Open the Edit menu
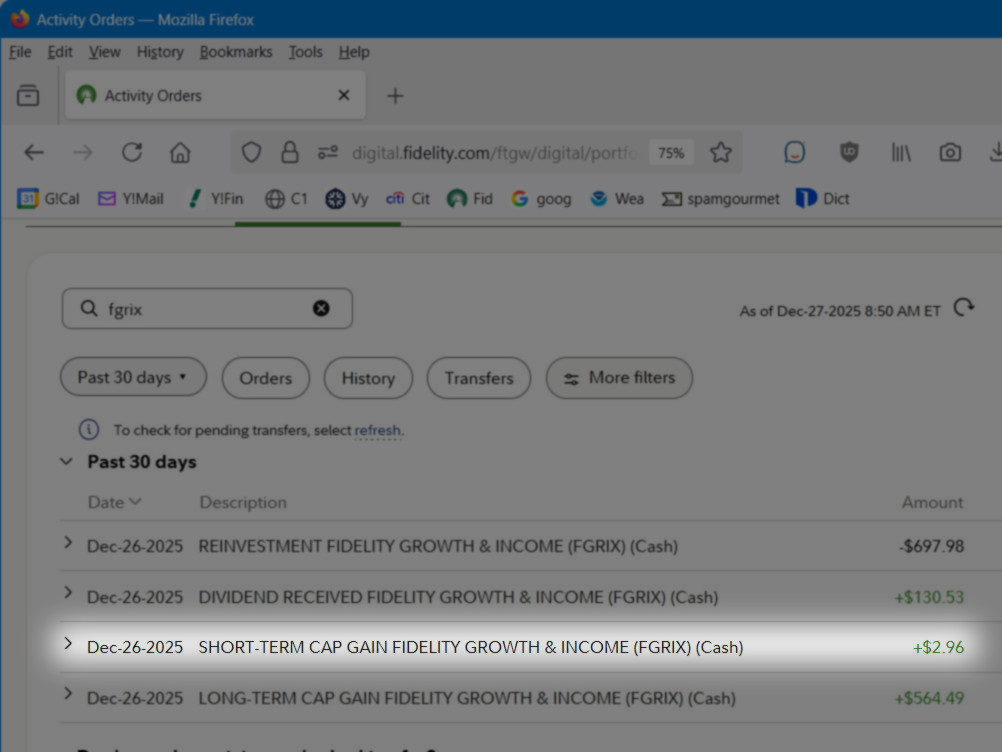 click(x=60, y=52)
